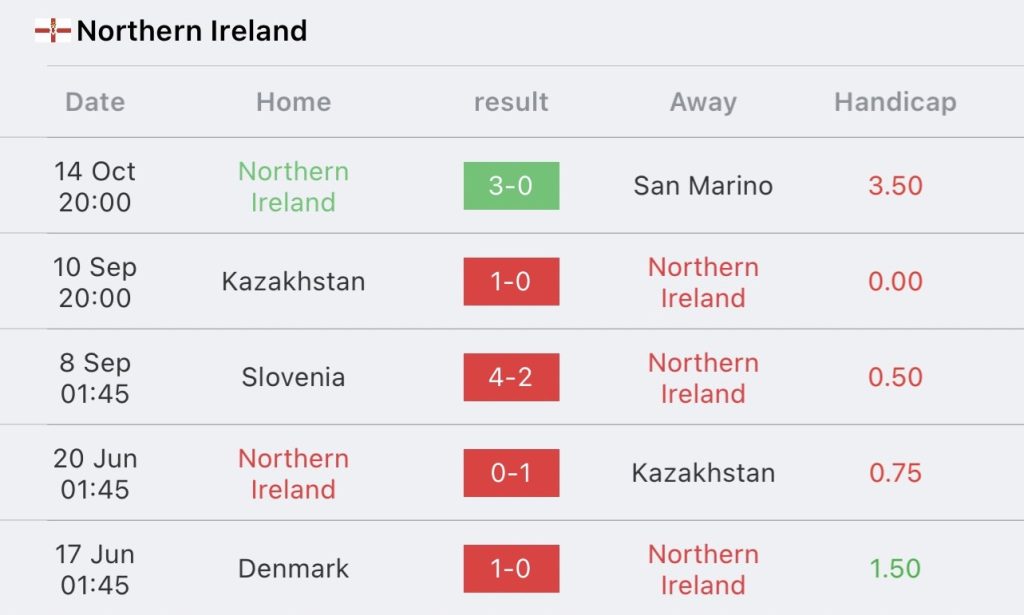Click San Marino away team name
The width and height of the screenshot is (1024, 615).
coord(703,186)
